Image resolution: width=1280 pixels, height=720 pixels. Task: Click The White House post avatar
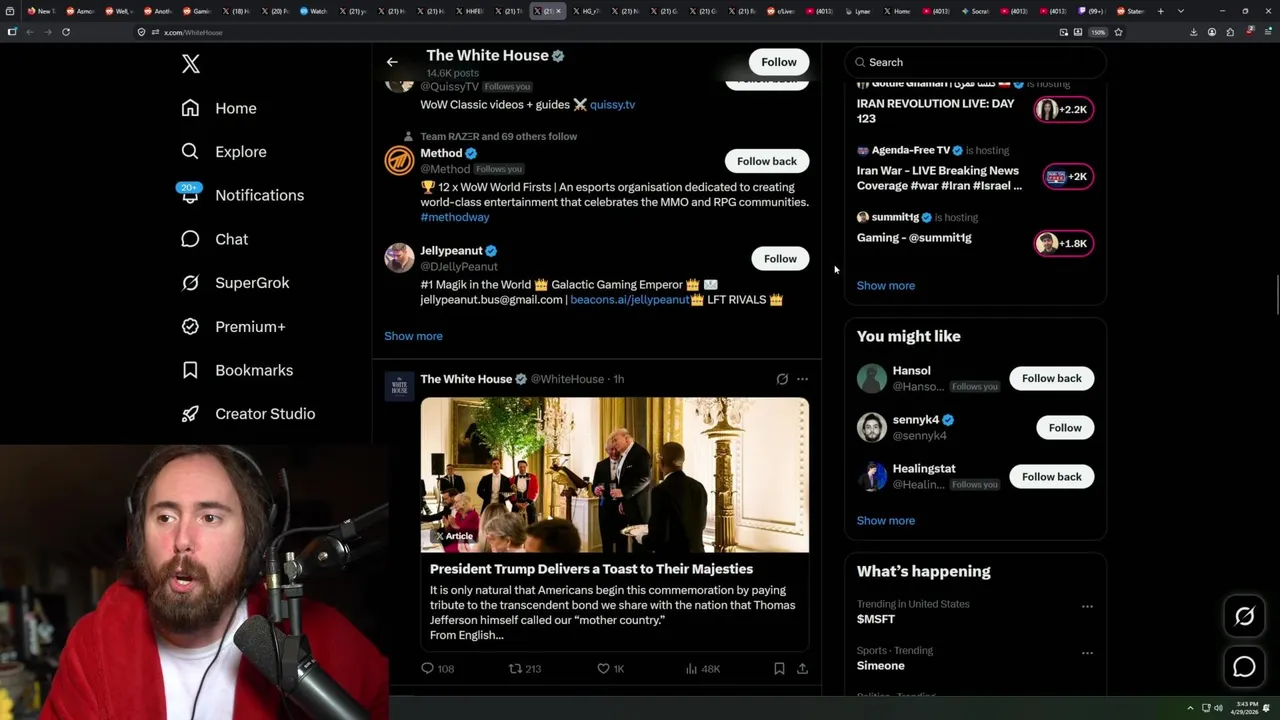pyautogui.click(x=399, y=385)
